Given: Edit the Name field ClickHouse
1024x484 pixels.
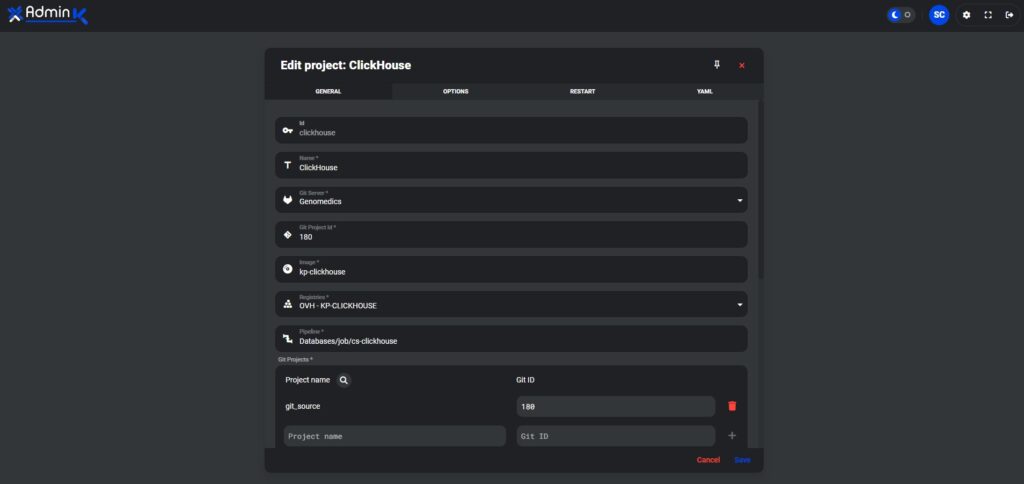Looking at the screenshot, I should pyautogui.click(x=511, y=165).
